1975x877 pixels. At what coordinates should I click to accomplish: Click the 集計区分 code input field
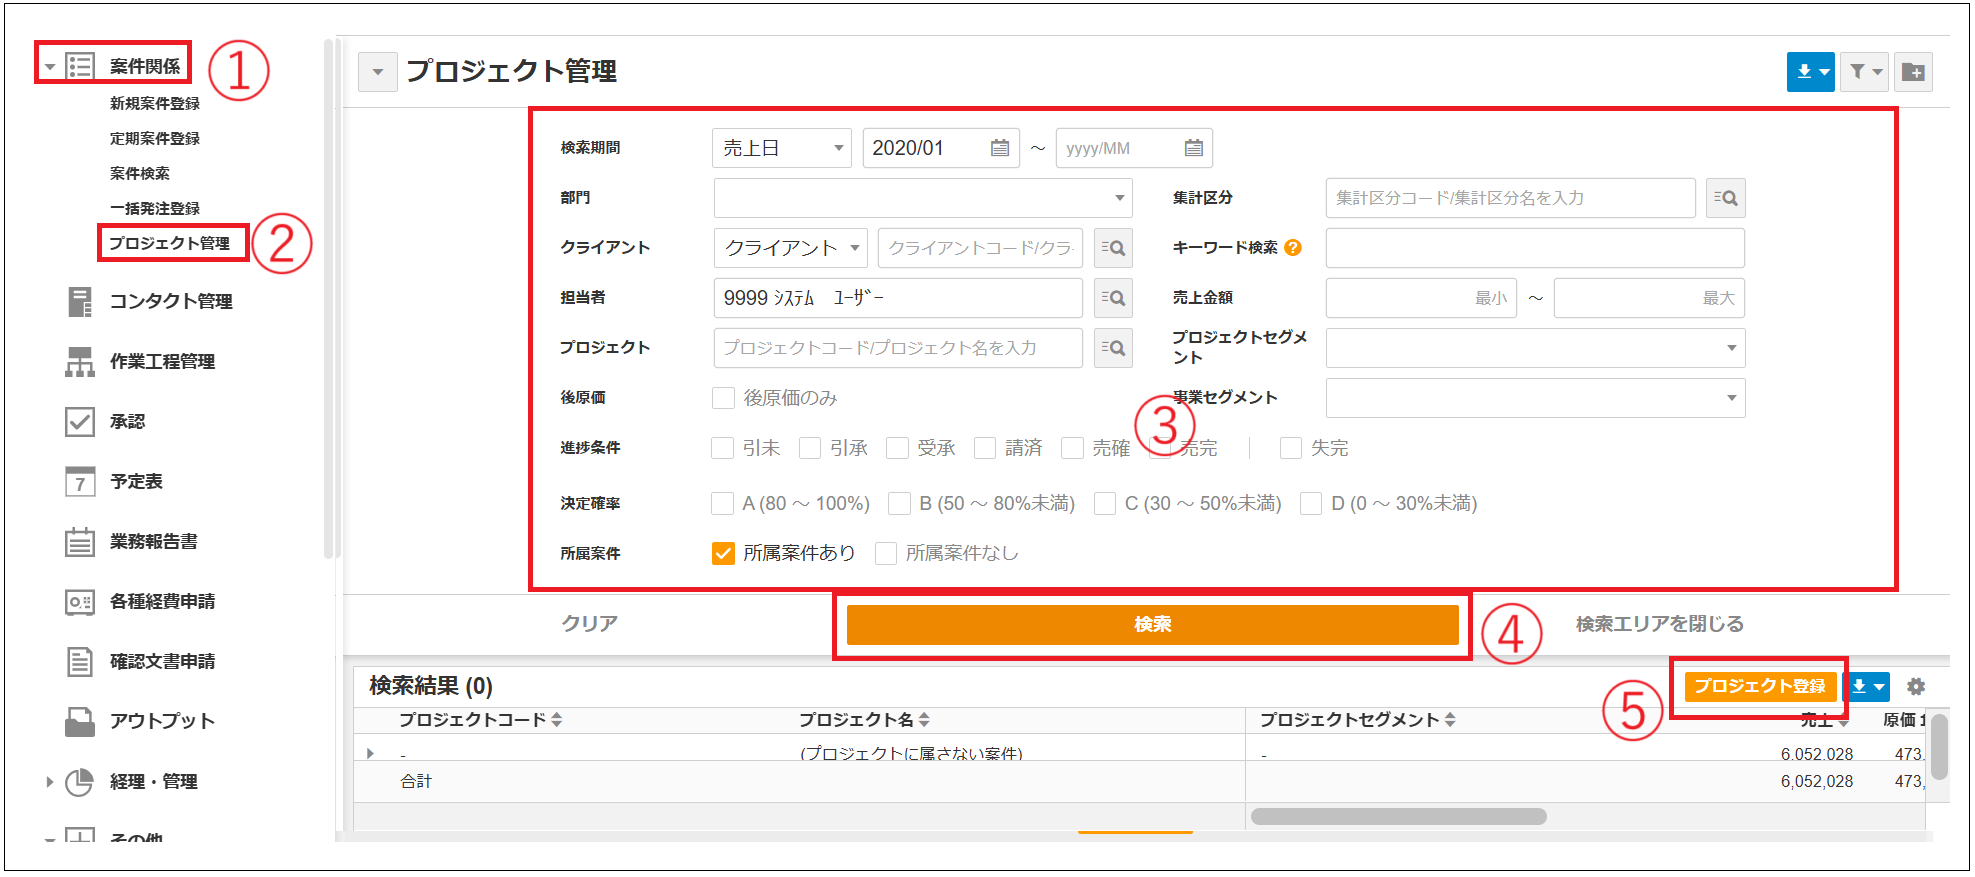point(1511,198)
